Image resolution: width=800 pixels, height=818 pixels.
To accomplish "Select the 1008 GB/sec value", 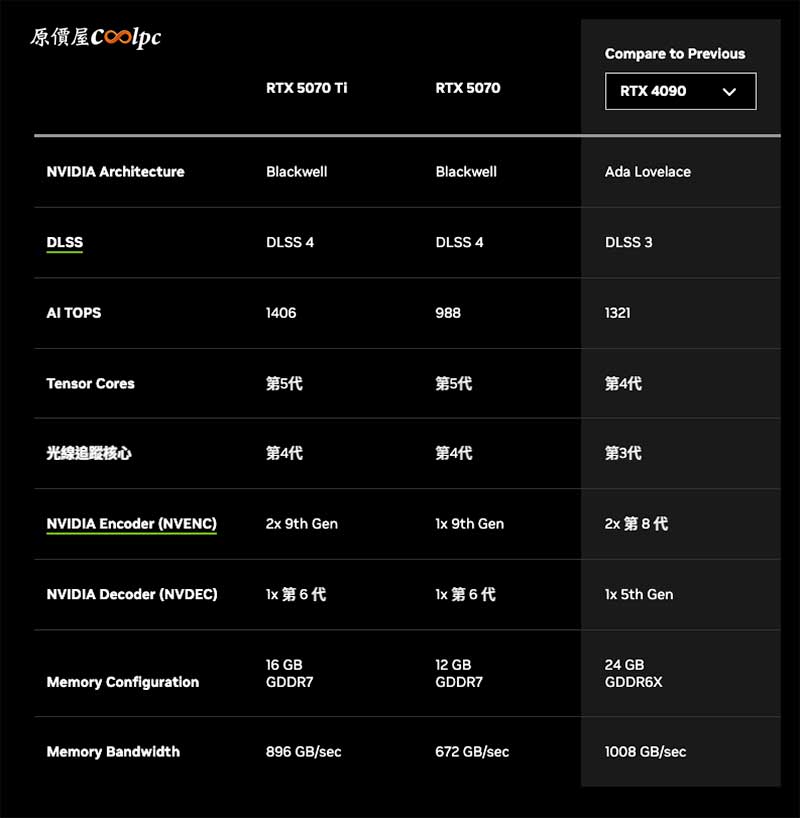I will click(645, 752).
